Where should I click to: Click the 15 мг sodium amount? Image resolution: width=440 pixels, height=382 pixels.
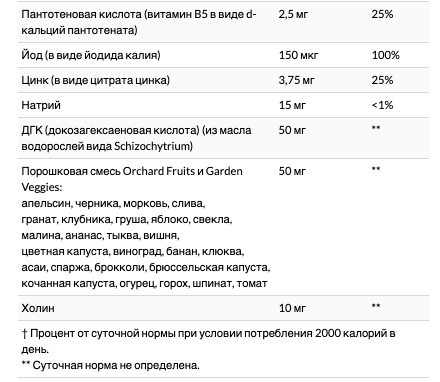292,105
